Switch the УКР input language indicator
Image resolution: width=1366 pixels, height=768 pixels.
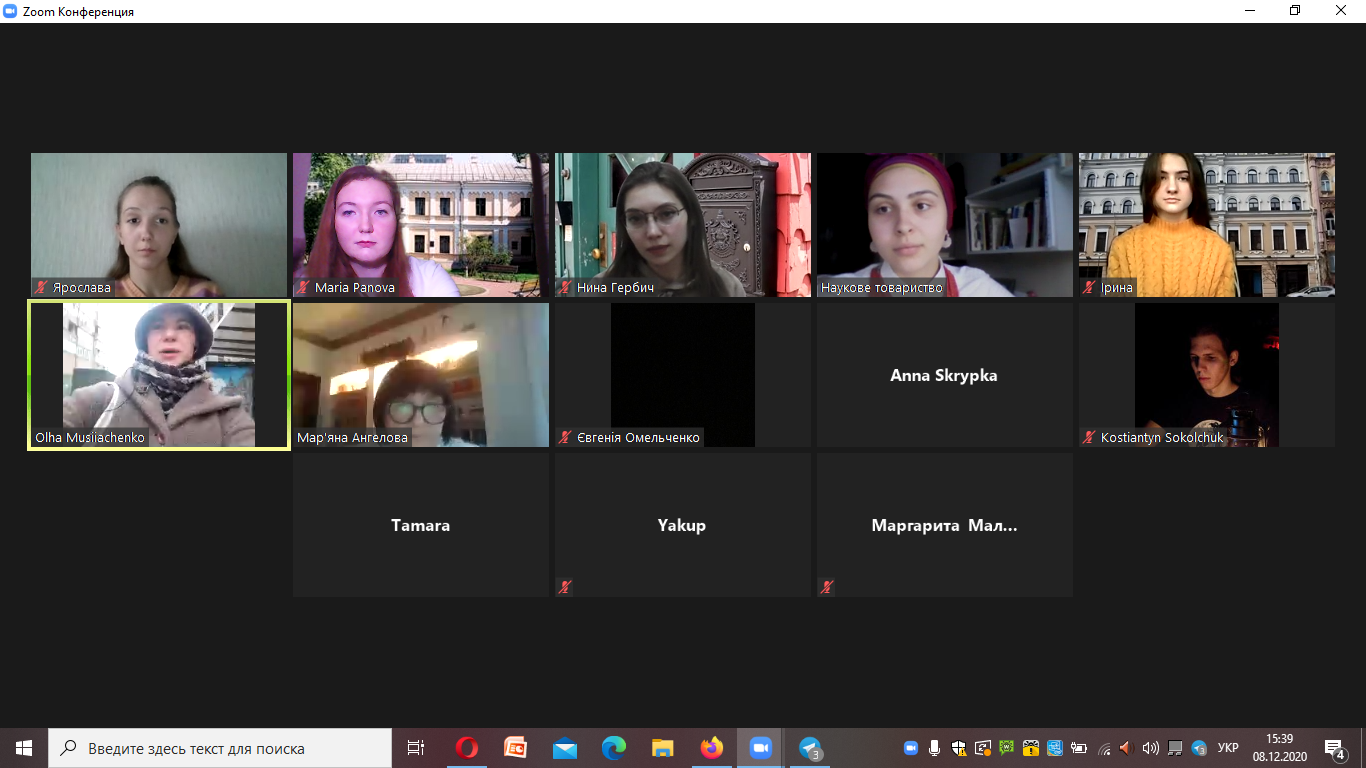coord(1229,748)
